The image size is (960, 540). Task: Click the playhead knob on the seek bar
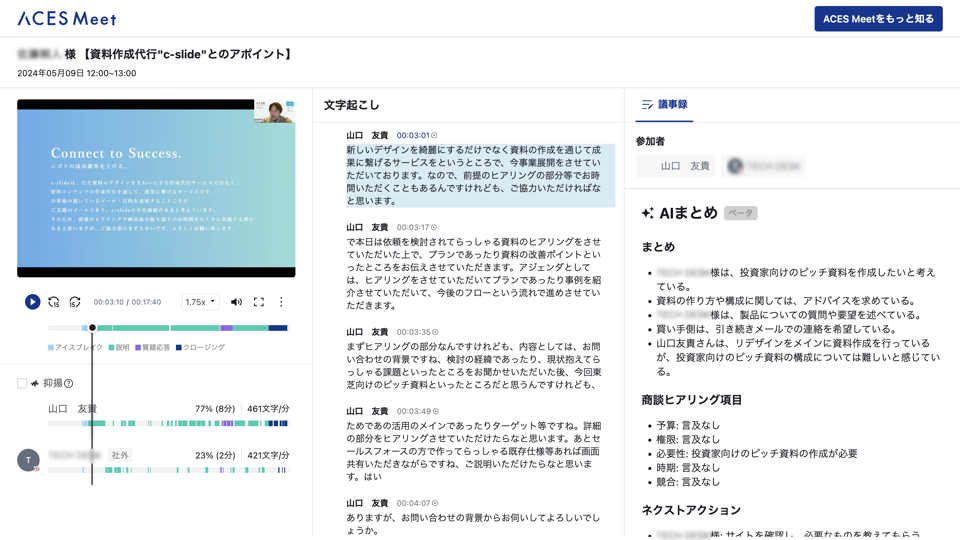[92, 328]
